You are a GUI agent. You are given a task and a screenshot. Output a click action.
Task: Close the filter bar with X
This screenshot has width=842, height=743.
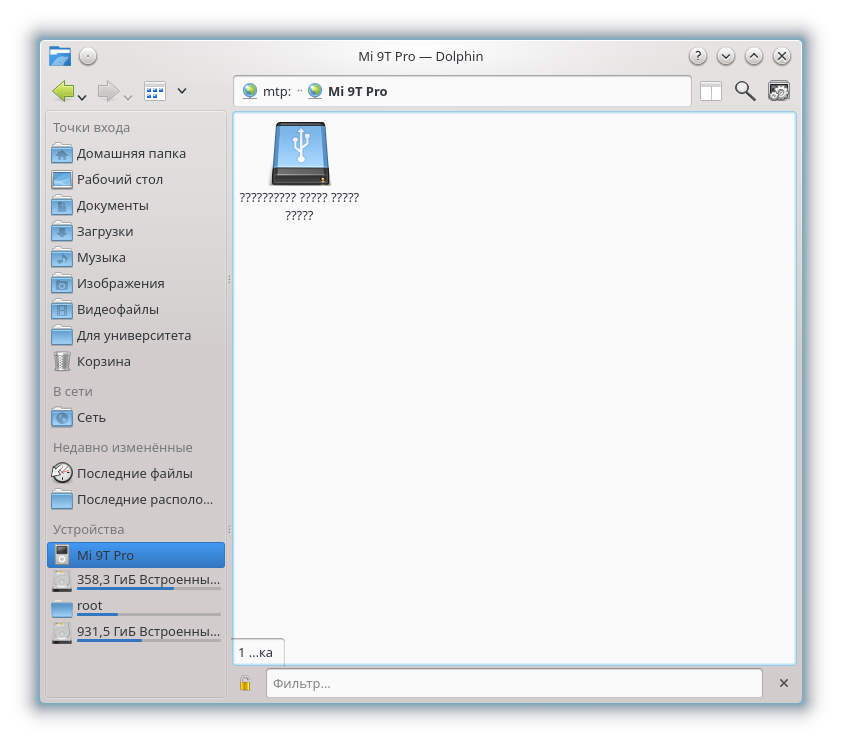pyautogui.click(x=784, y=683)
